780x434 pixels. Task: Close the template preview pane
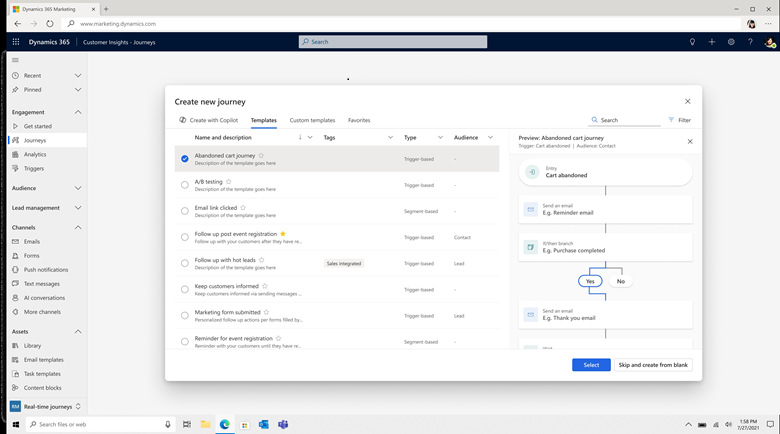click(x=689, y=141)
